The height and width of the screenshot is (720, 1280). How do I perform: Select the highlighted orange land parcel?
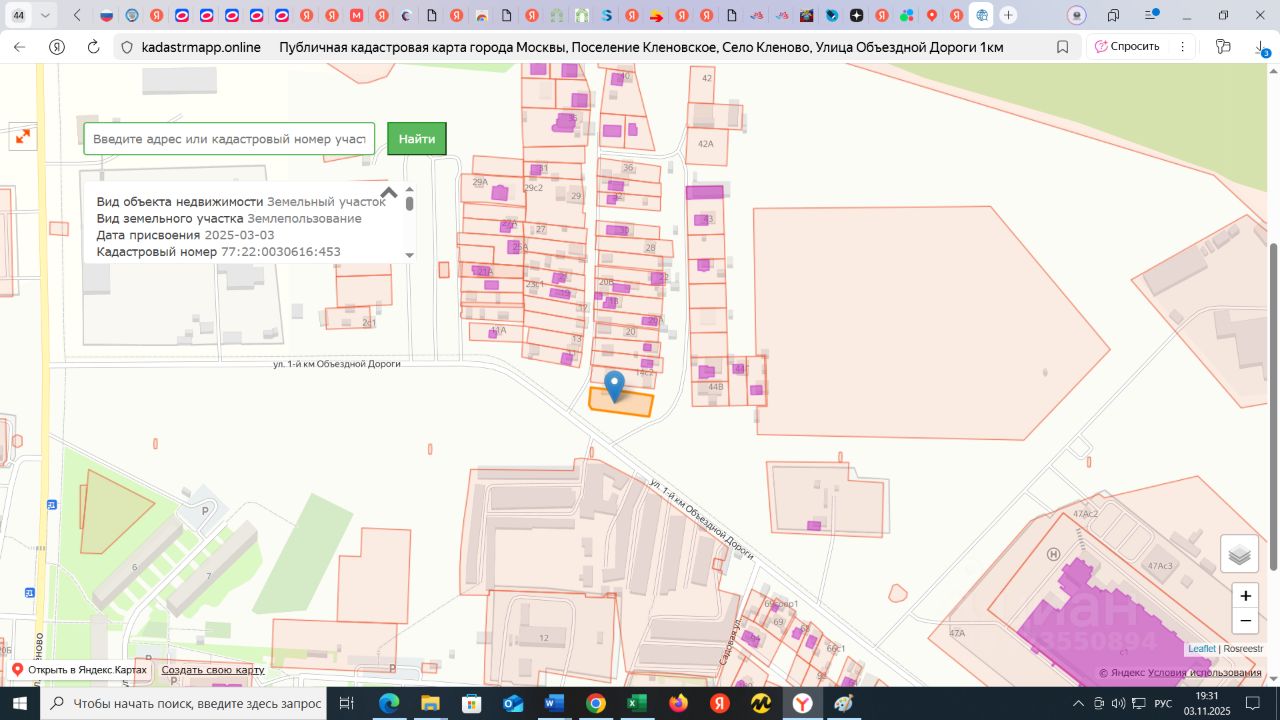[637, 406]
